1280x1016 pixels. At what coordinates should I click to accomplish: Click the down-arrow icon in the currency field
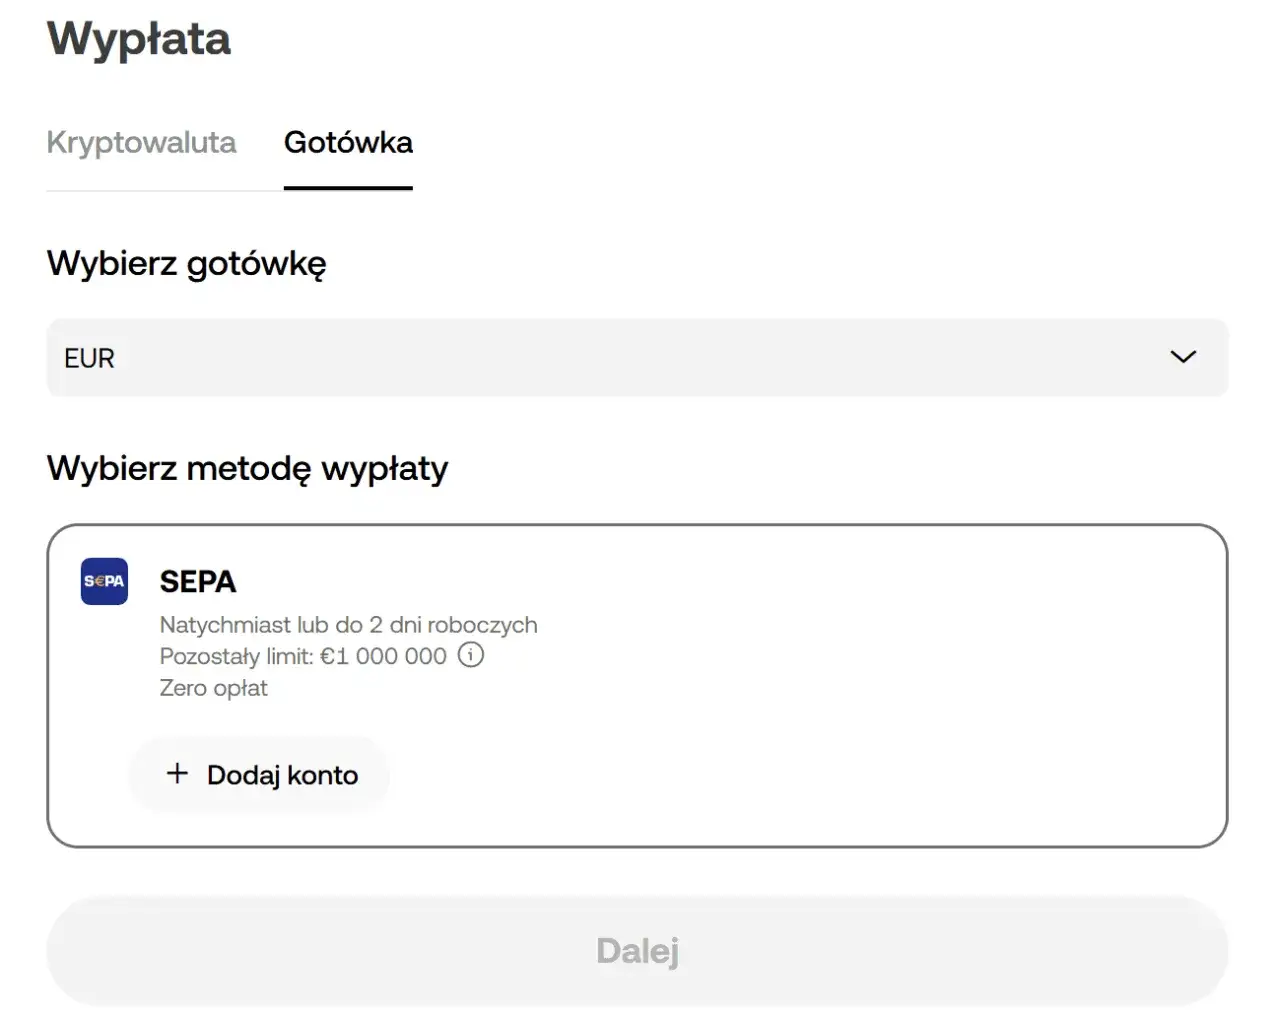pyautogui.click(x=1183, y=357)
